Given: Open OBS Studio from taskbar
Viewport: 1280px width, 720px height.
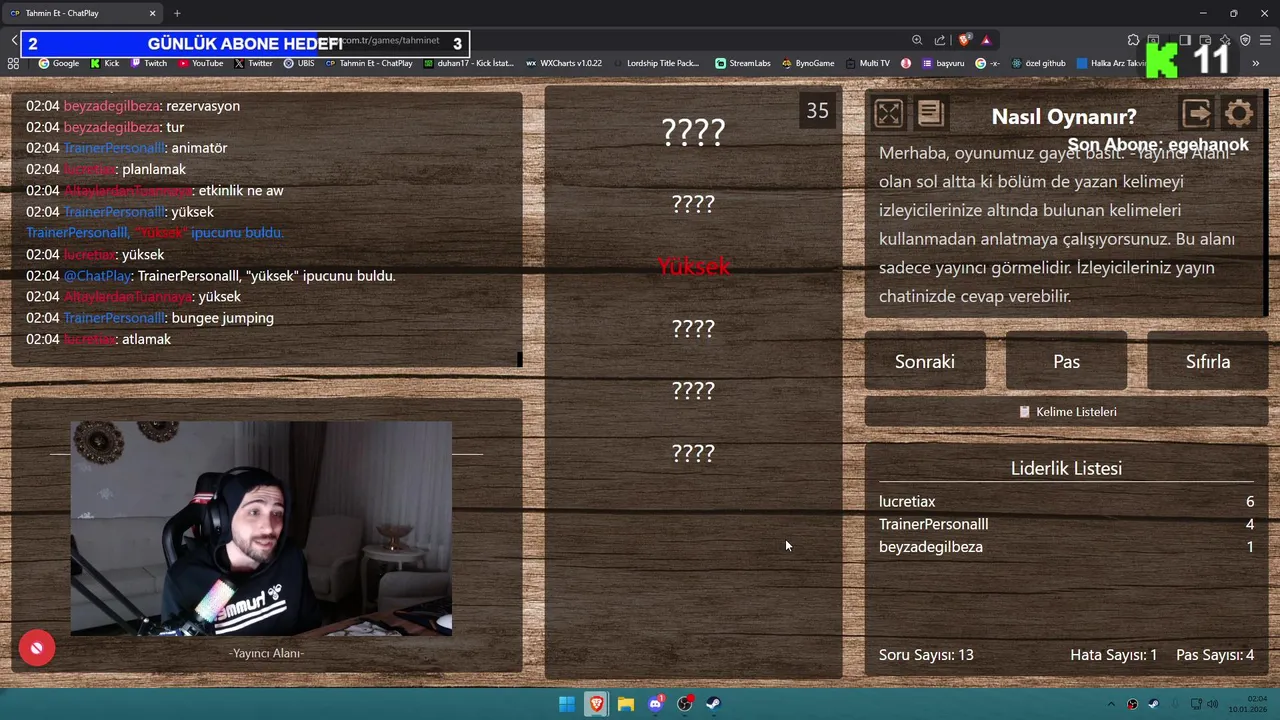Looking at the screenshot, I should (x=685, y=704).
